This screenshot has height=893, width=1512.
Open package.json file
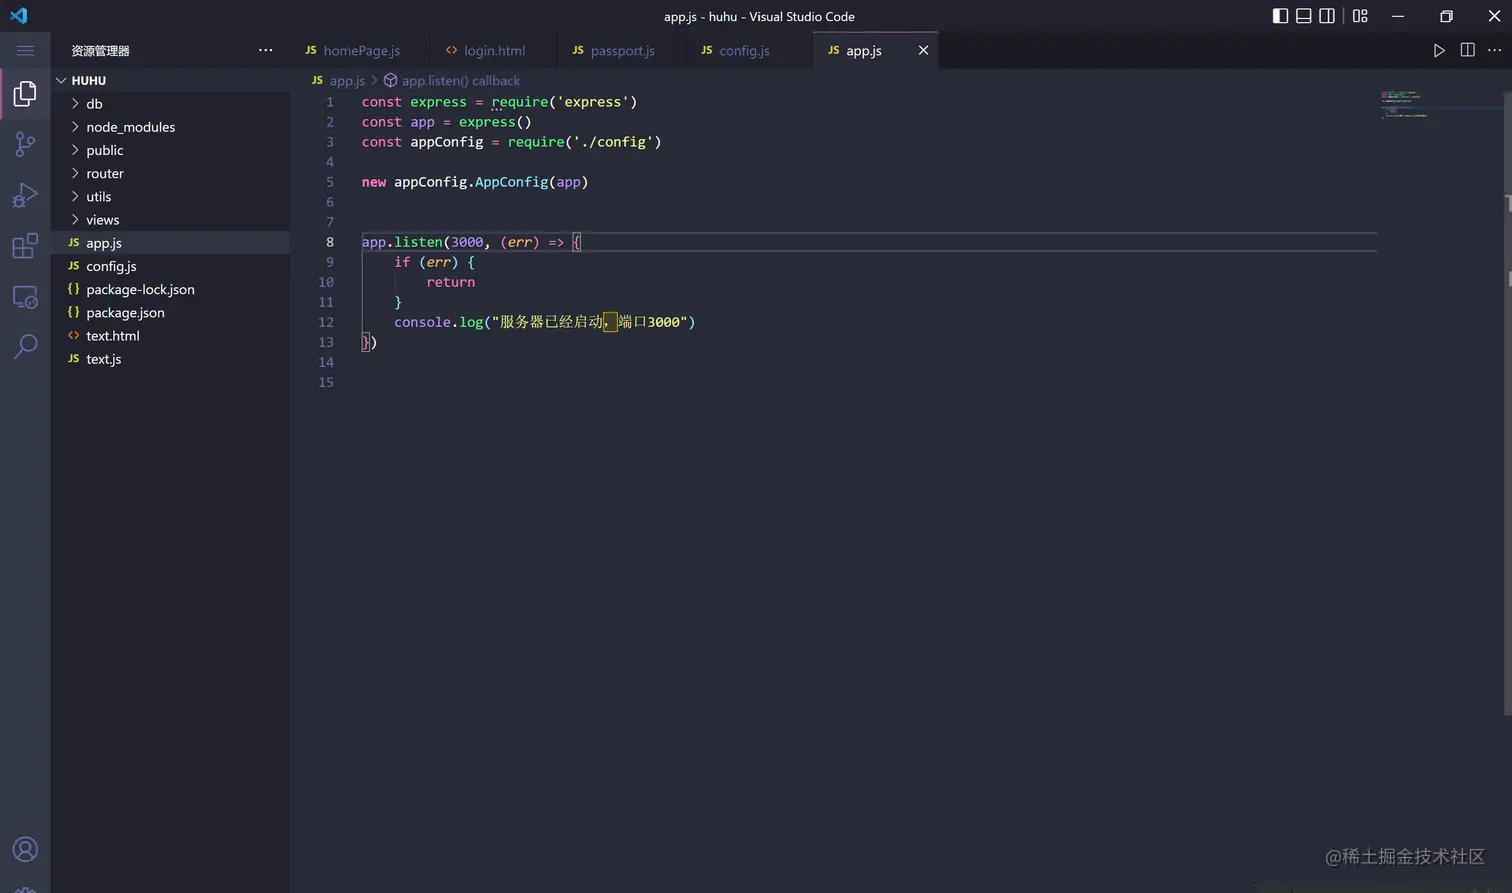pyautogui.click(x=170, y=312)
